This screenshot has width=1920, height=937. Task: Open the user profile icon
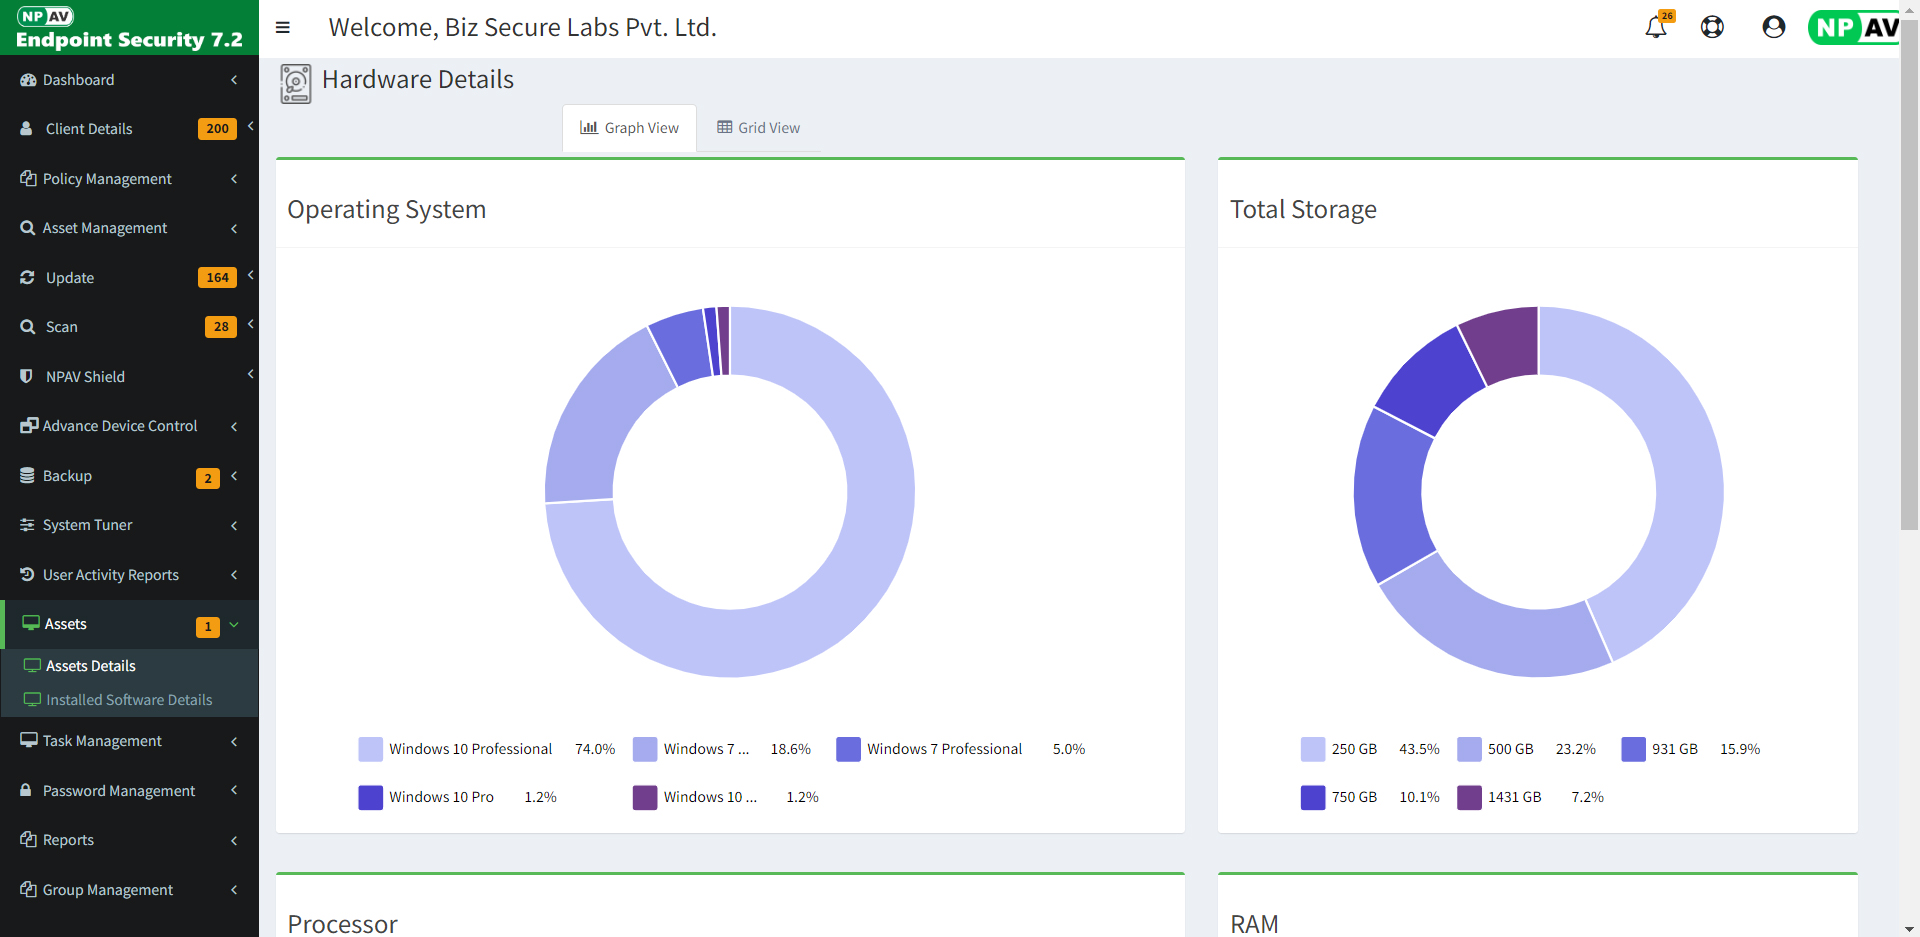1773,27
